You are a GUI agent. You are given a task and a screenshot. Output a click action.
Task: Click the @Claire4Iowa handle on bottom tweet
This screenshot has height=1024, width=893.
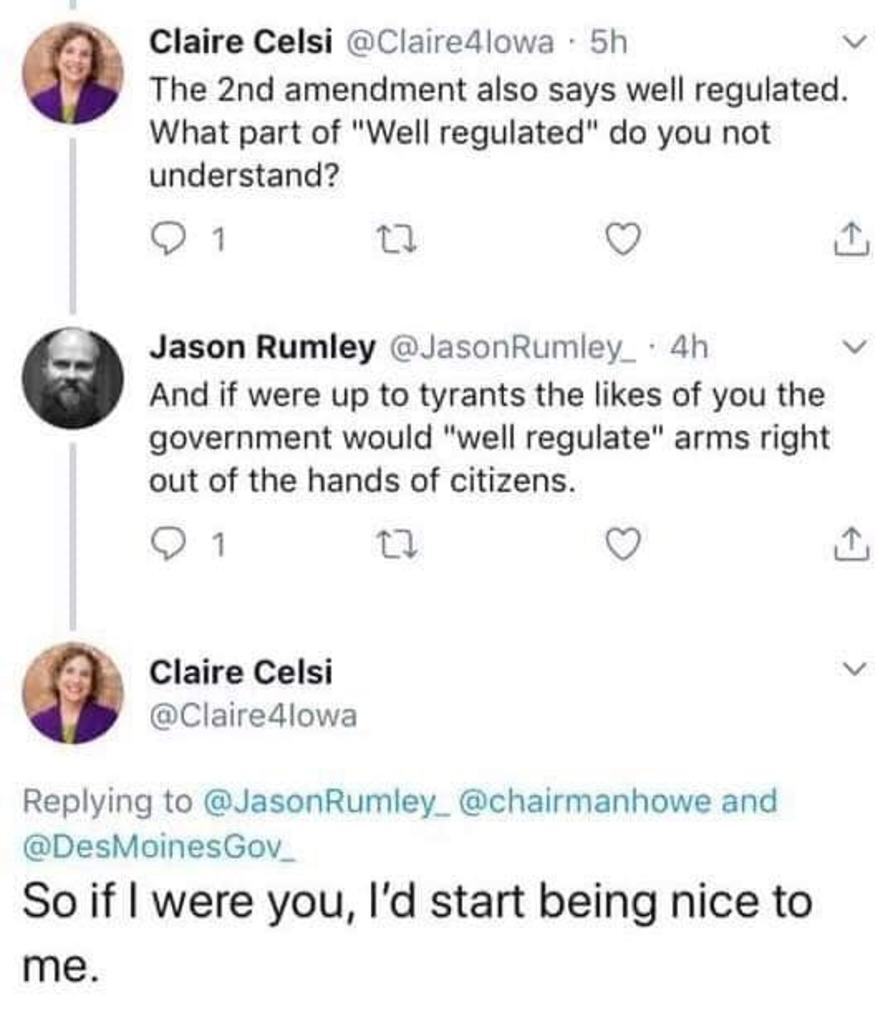(x=252, y=716)
